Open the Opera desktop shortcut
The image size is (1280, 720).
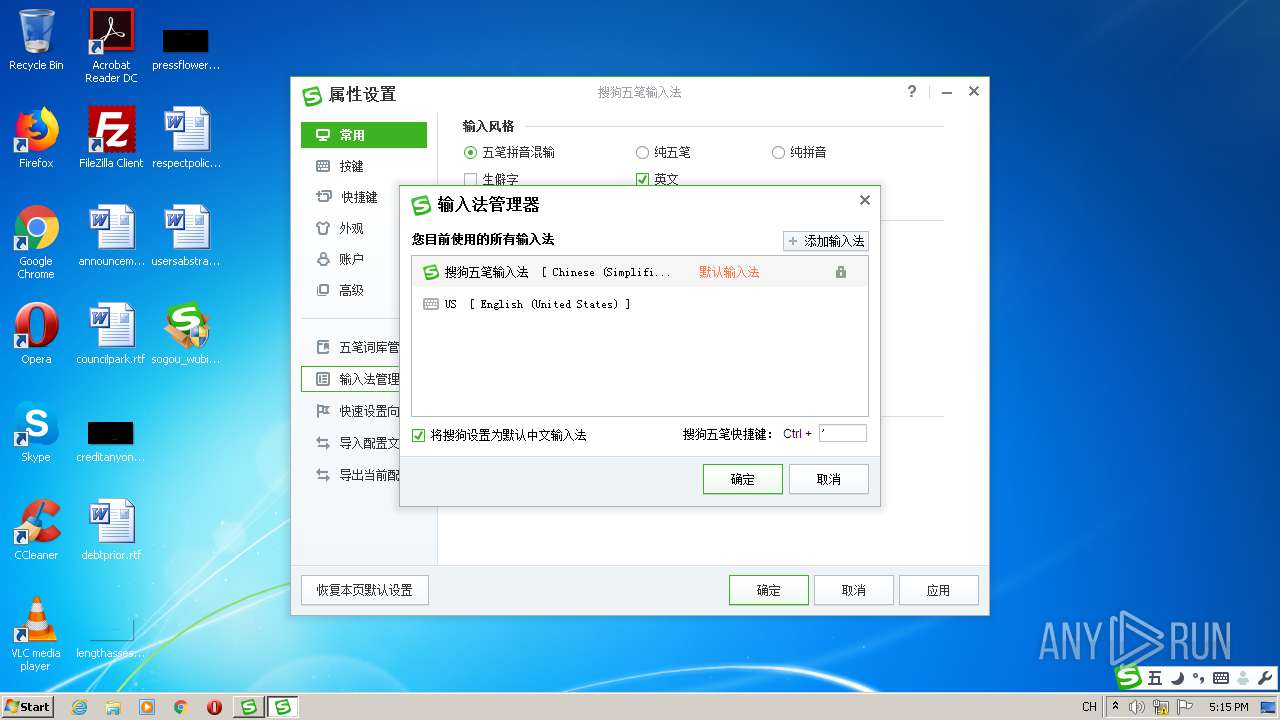coord(36,334)
